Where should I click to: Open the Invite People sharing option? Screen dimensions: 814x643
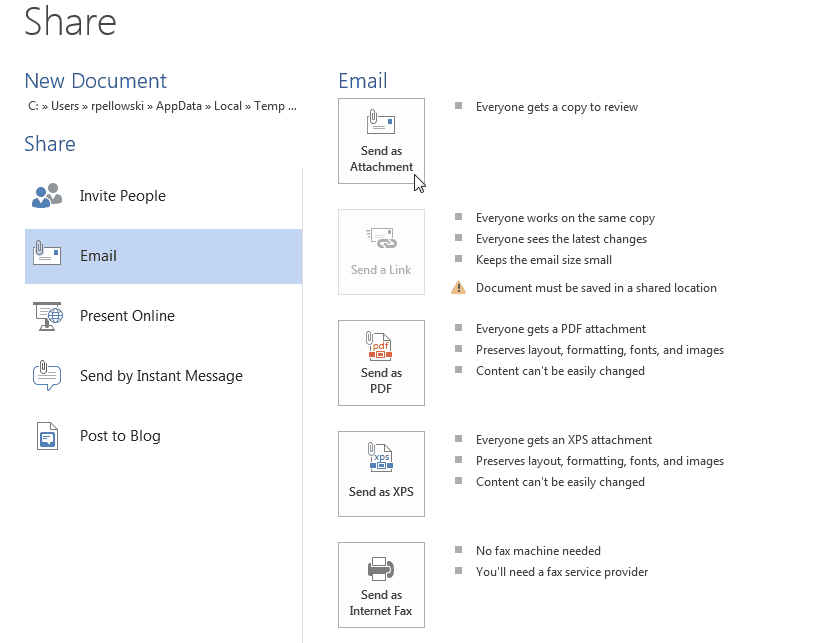(163, 196)
